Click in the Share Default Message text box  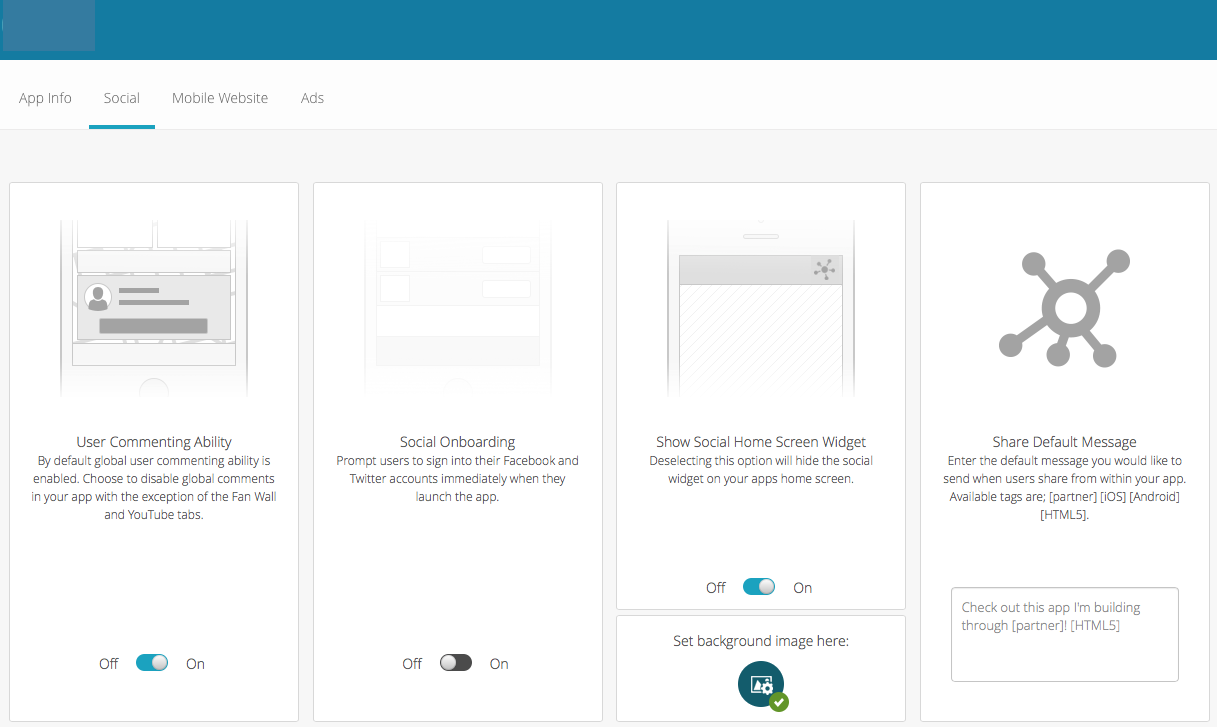tap(1064, 634)
